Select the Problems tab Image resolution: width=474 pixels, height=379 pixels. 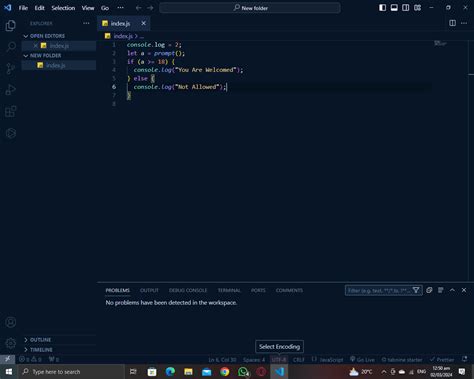pos(118,290)
